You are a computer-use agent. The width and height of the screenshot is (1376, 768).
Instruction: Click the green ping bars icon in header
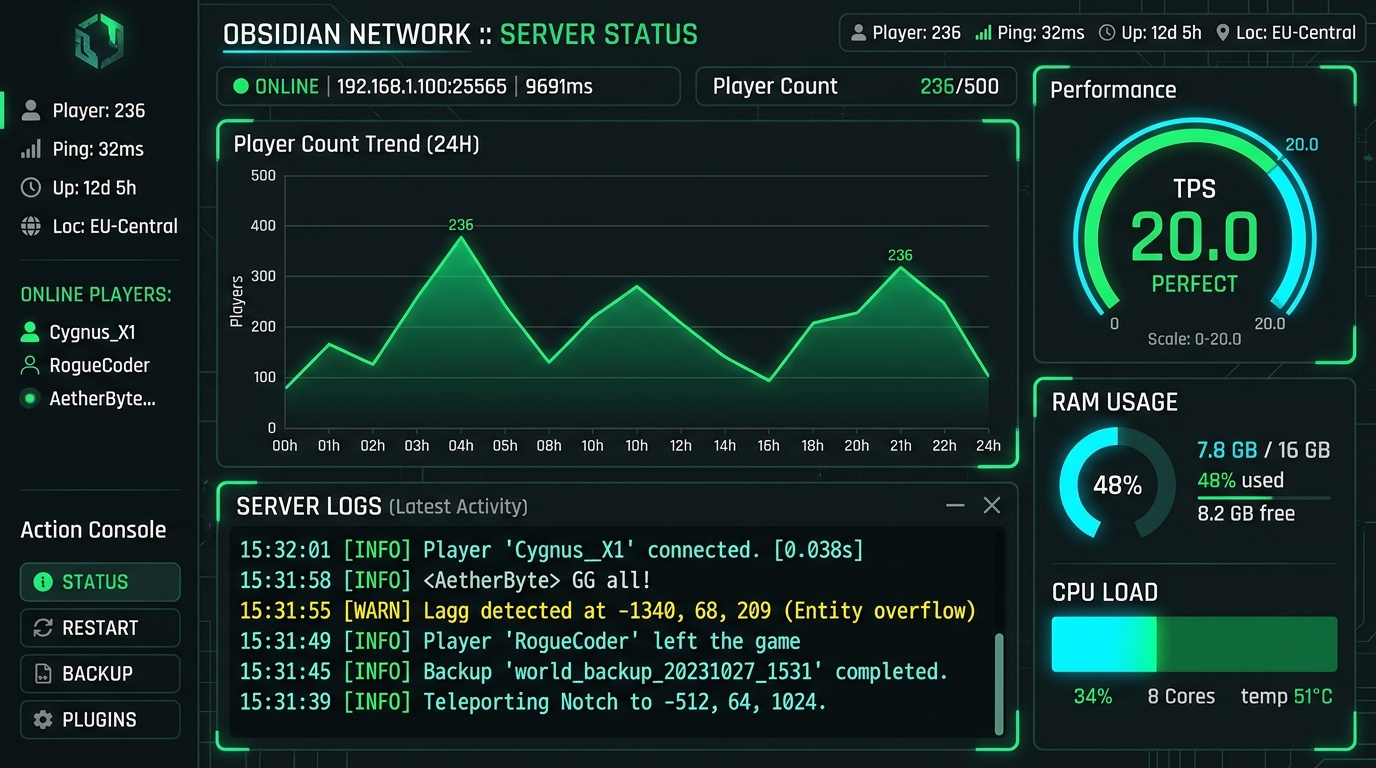tap(983, 33)
